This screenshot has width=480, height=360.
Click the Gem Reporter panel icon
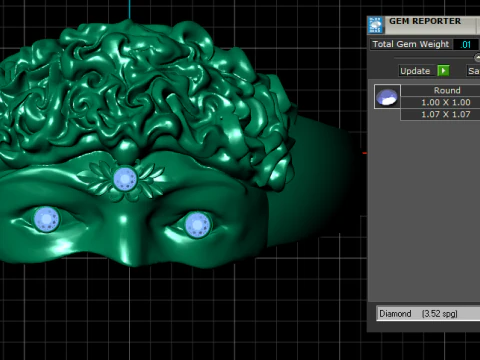tap(376, 25)
